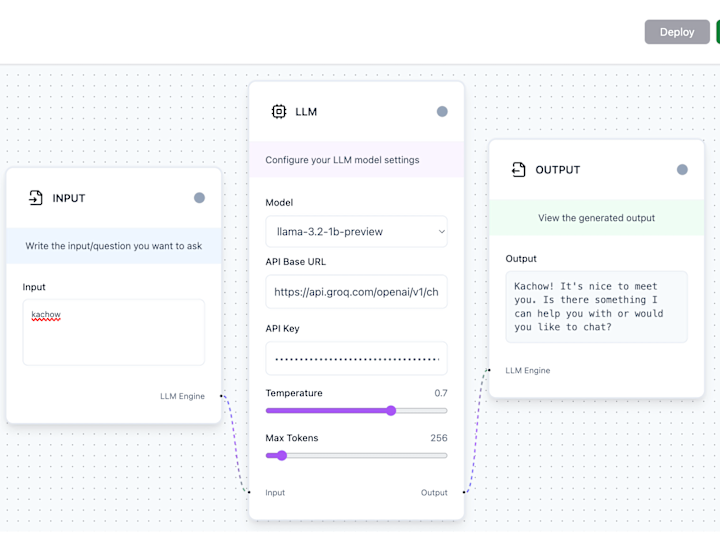Click the generated Output text box
Viewport: 720px width, 540px height.
tap(596, 307)
